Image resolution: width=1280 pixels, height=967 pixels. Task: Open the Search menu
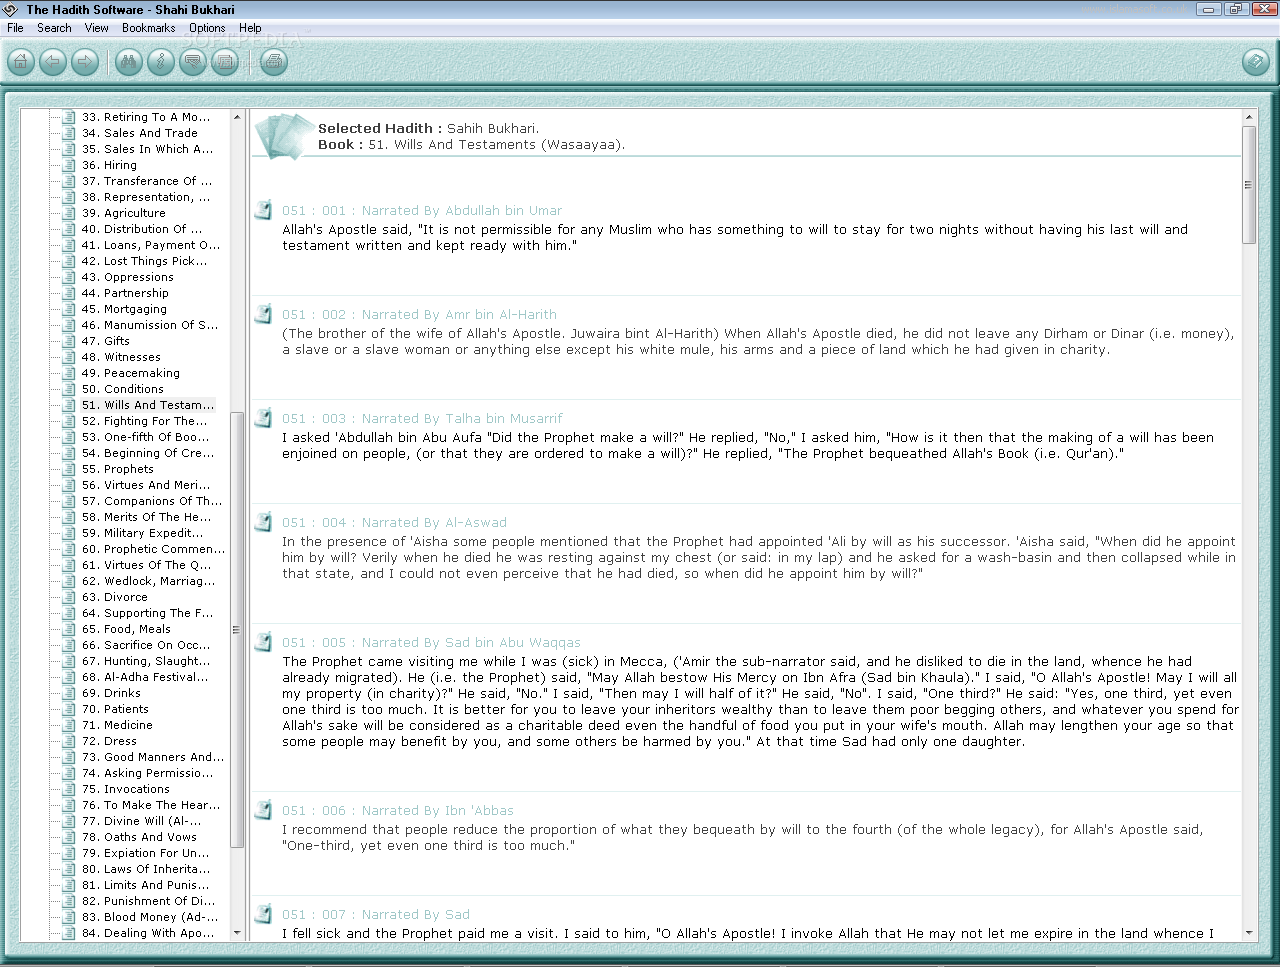tap(54, 28)
